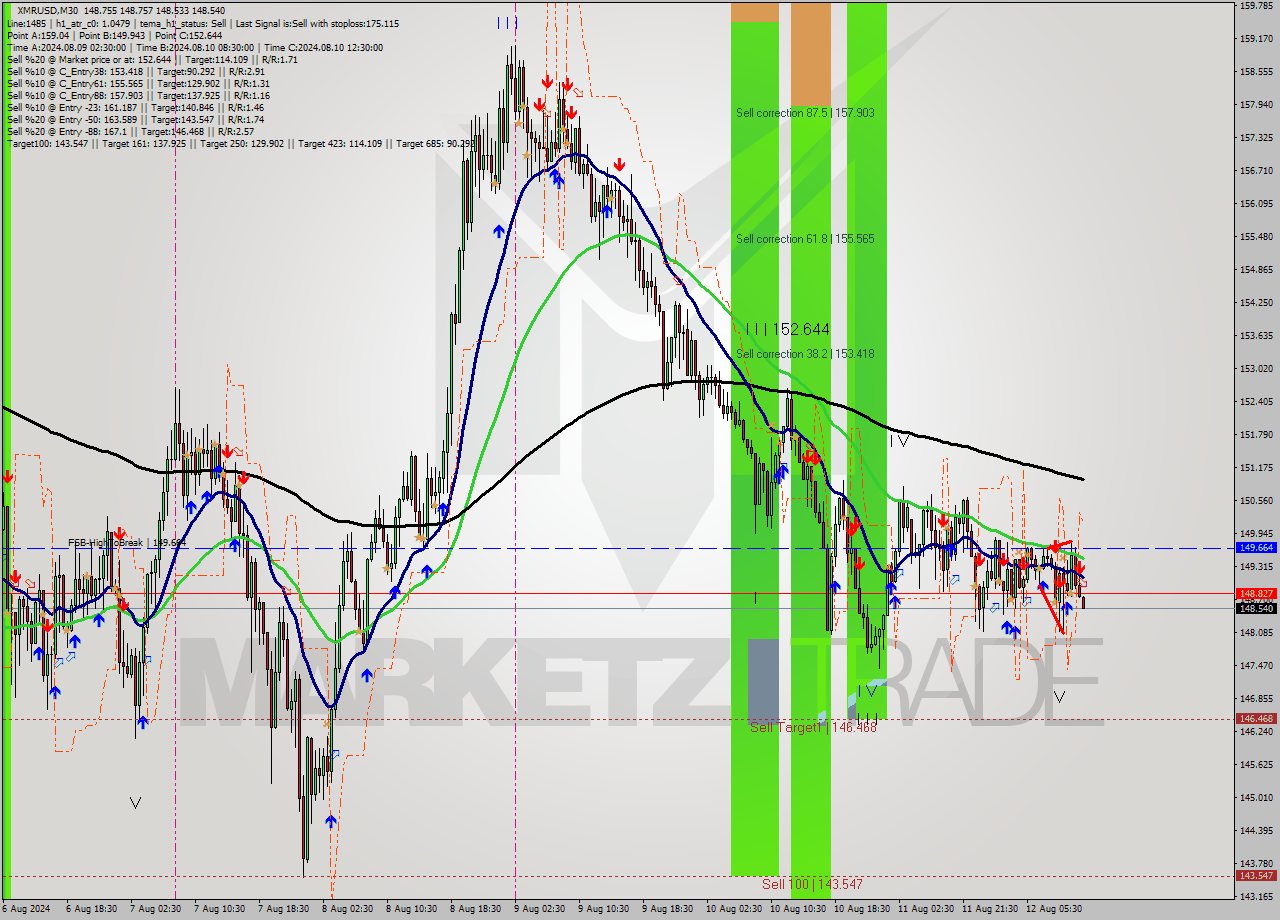Click the 159.785 price axis value
This screenshot has height=920, width=1280.
[1256, 5]
